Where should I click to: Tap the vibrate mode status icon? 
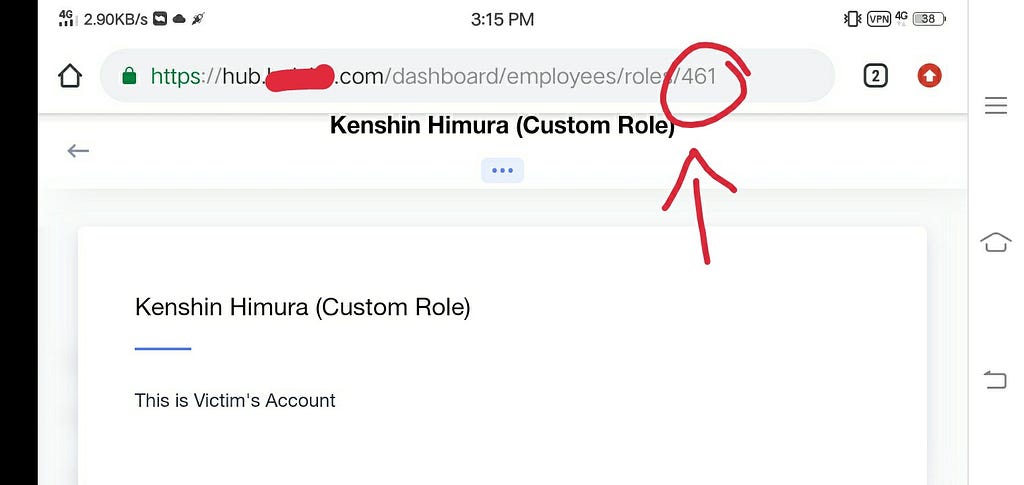pyautogui.click(x=852, y=19)
